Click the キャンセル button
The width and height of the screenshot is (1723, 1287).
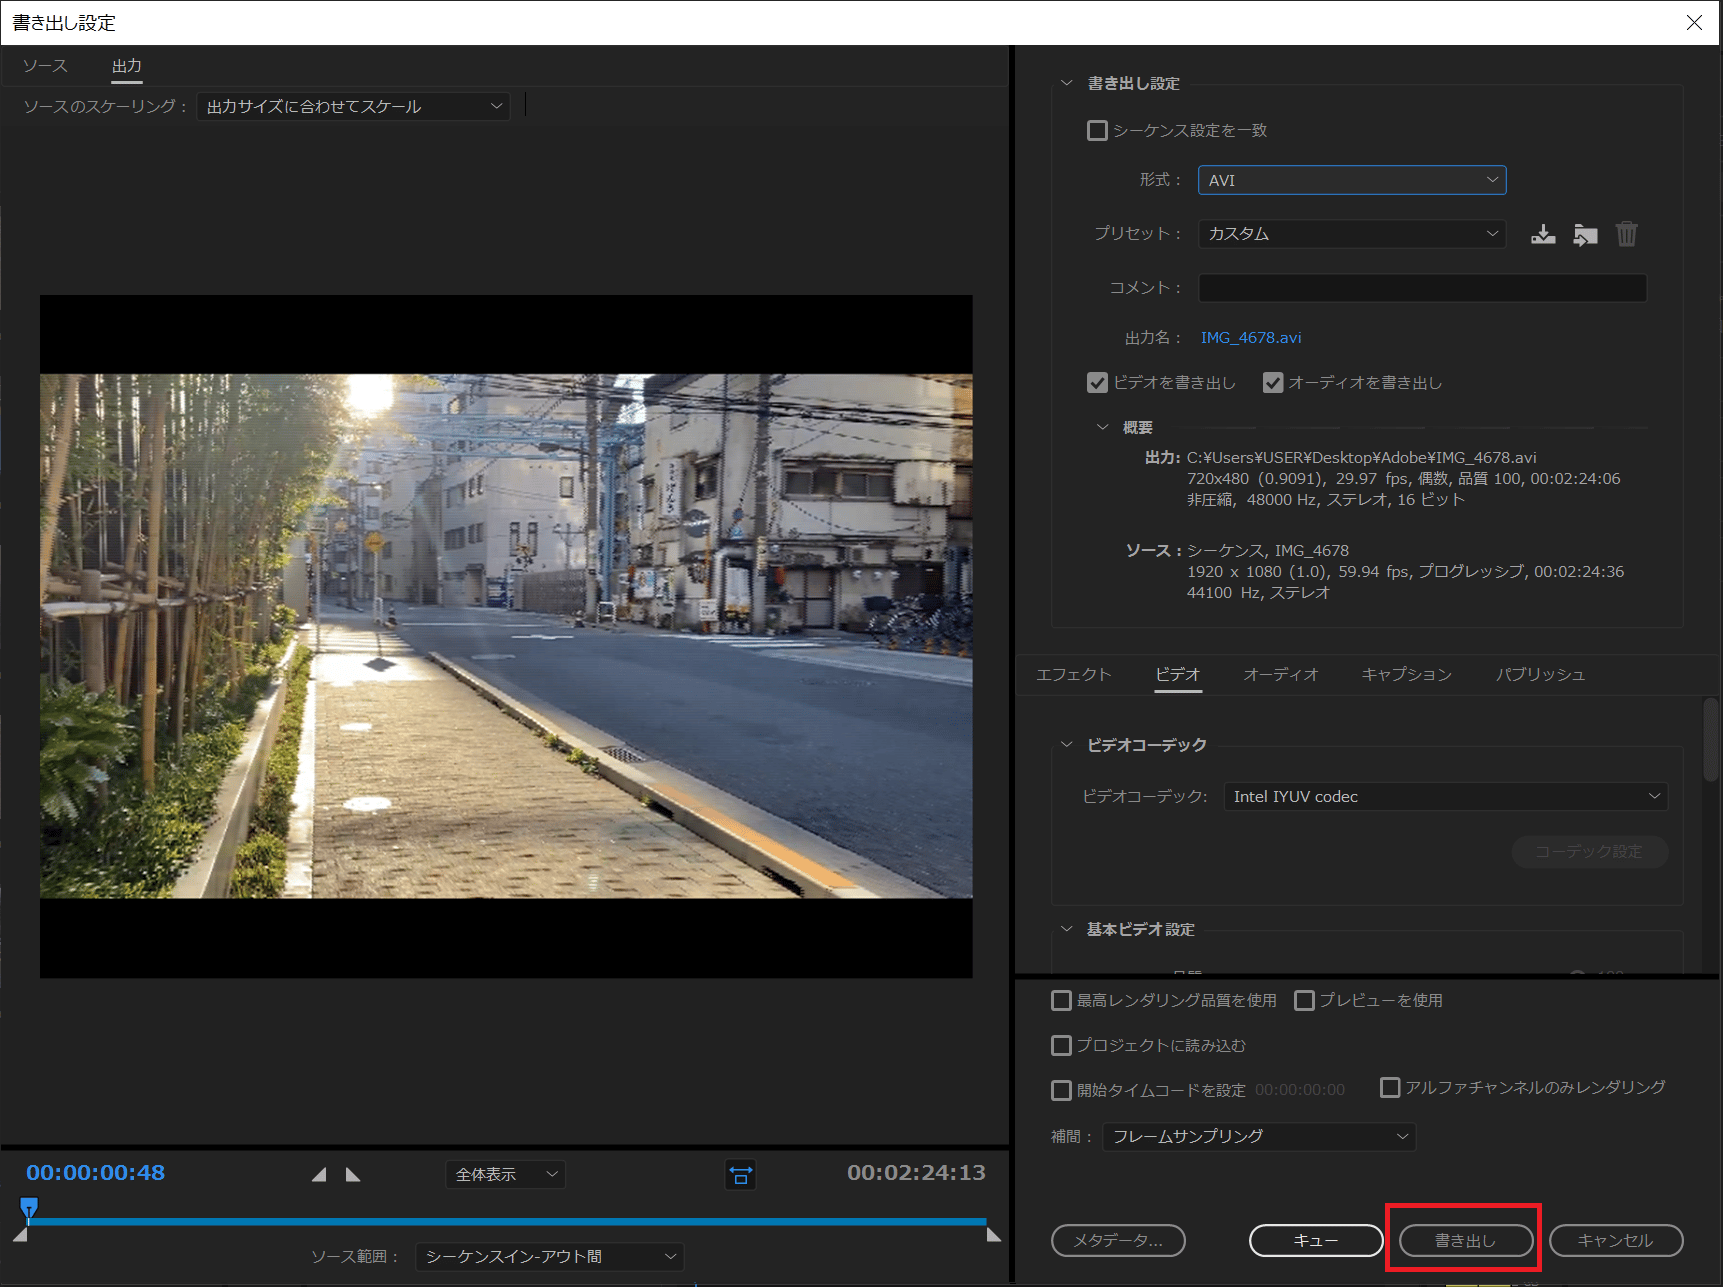[1616, 1241]
